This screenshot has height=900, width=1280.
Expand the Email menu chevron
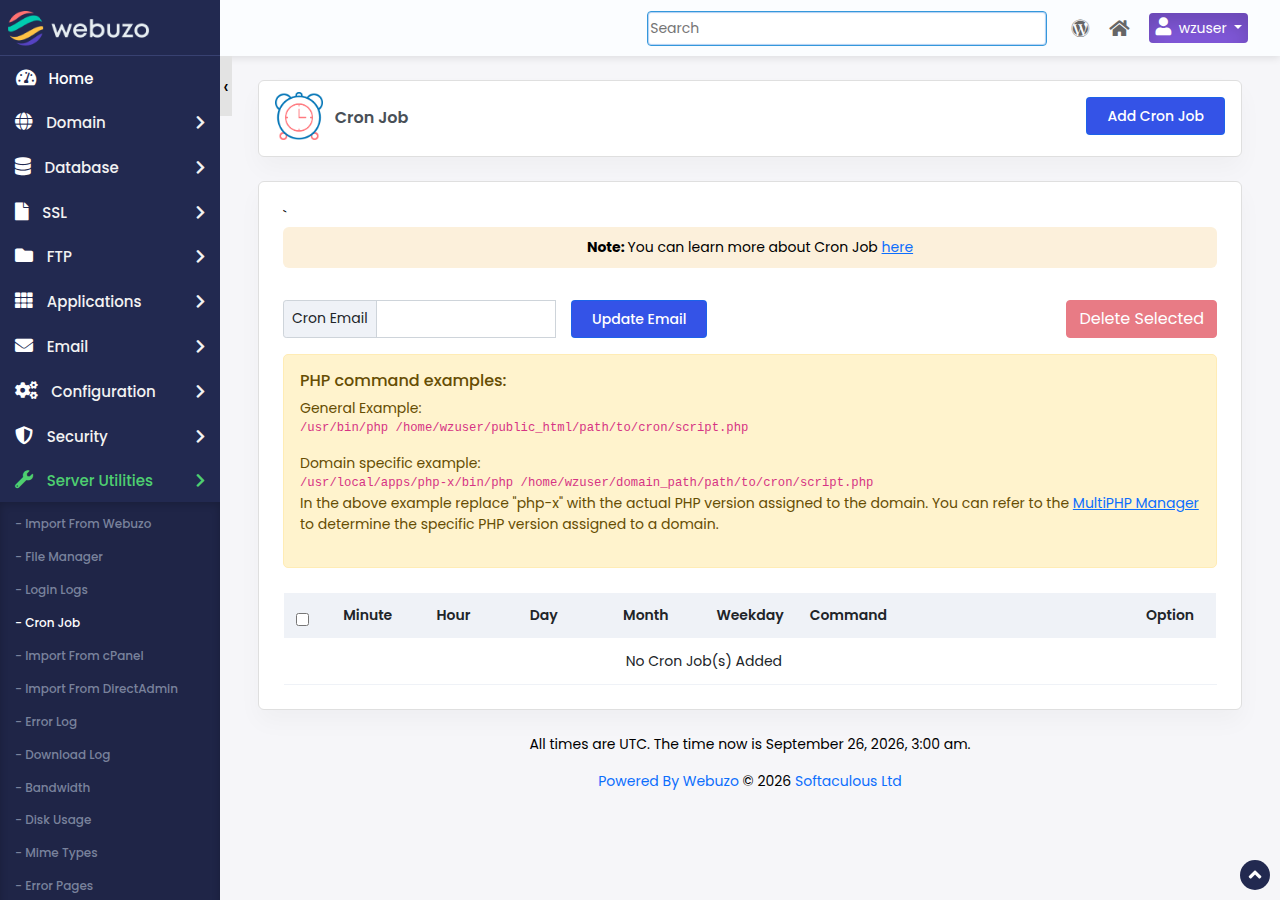pos(200,346)
